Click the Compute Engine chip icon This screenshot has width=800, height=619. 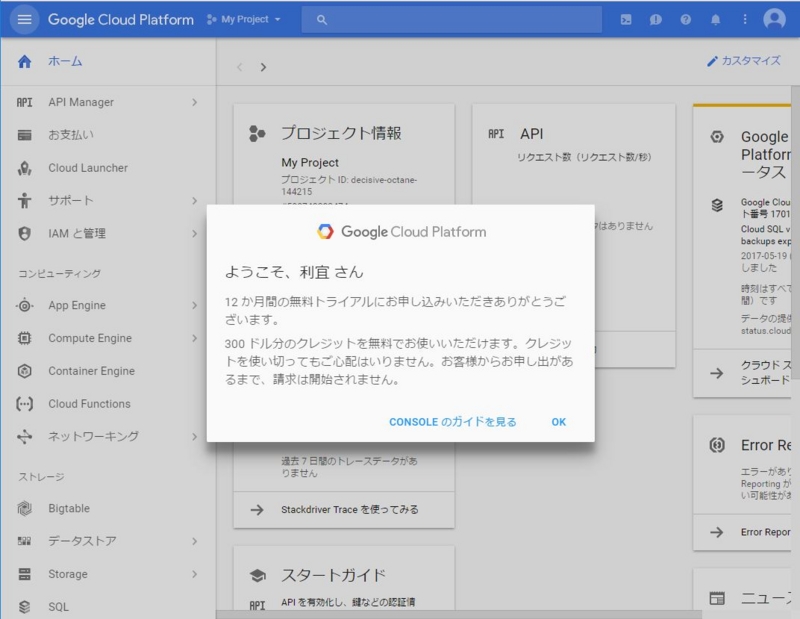[24, 338]
